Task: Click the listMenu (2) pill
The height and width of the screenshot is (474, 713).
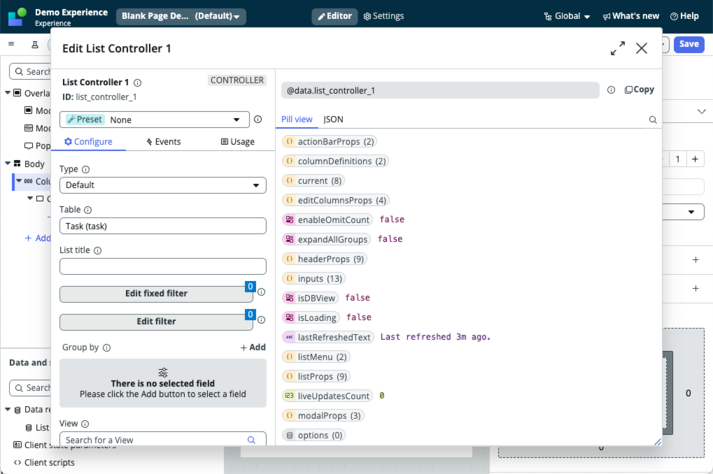Action: click(x=316, y=357)
